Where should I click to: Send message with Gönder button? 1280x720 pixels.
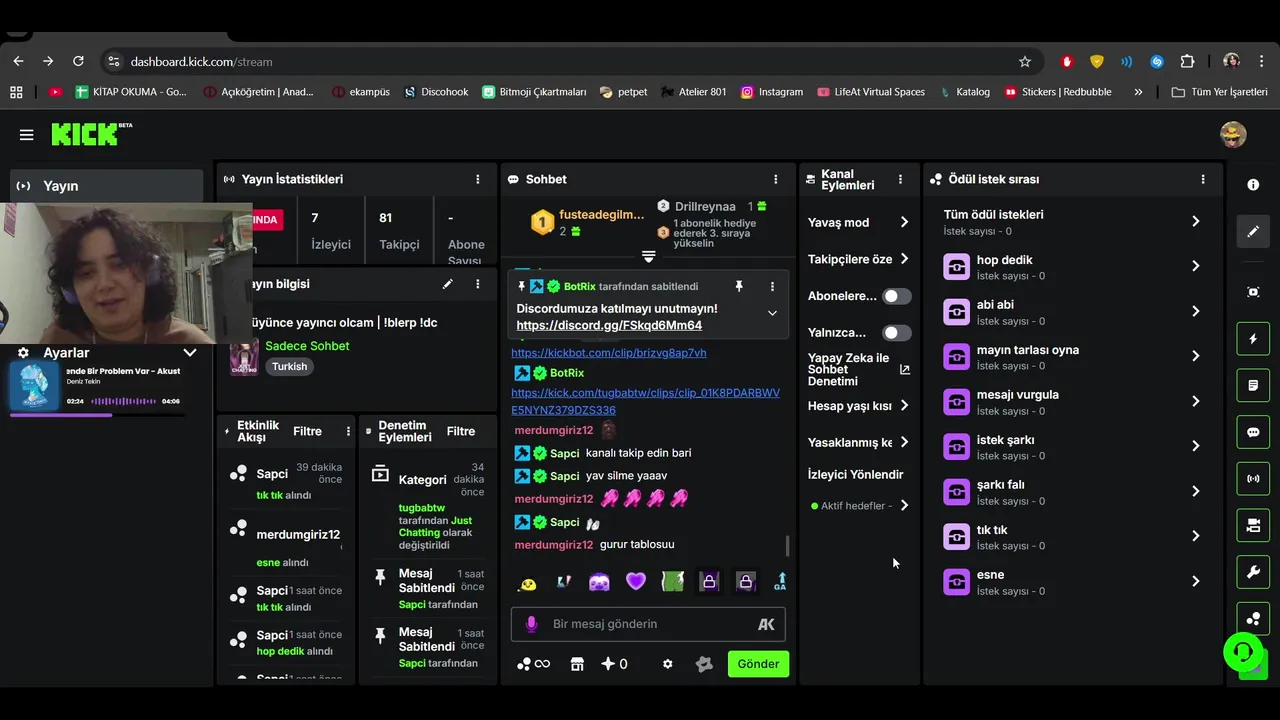pyautogui.click(x=758, y=664)
